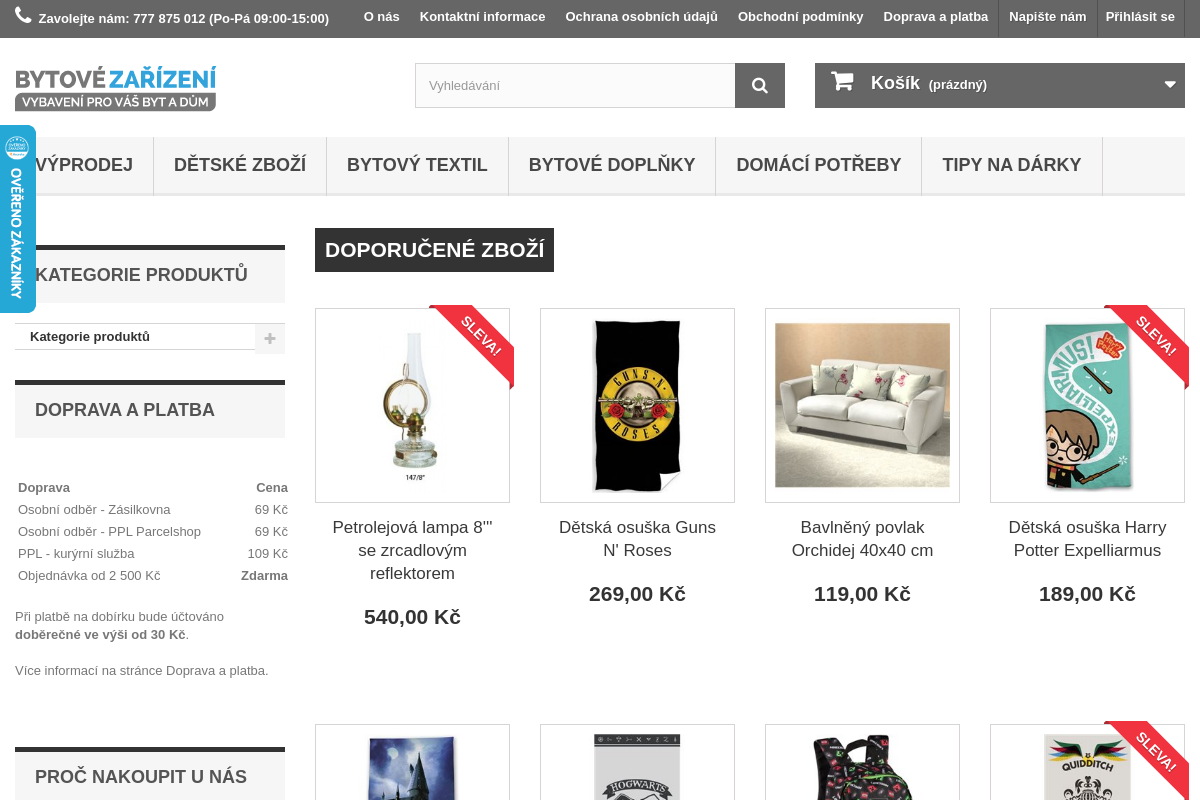
Task: Select Tipy na dárky menu item
Action: pos(1012,165)
